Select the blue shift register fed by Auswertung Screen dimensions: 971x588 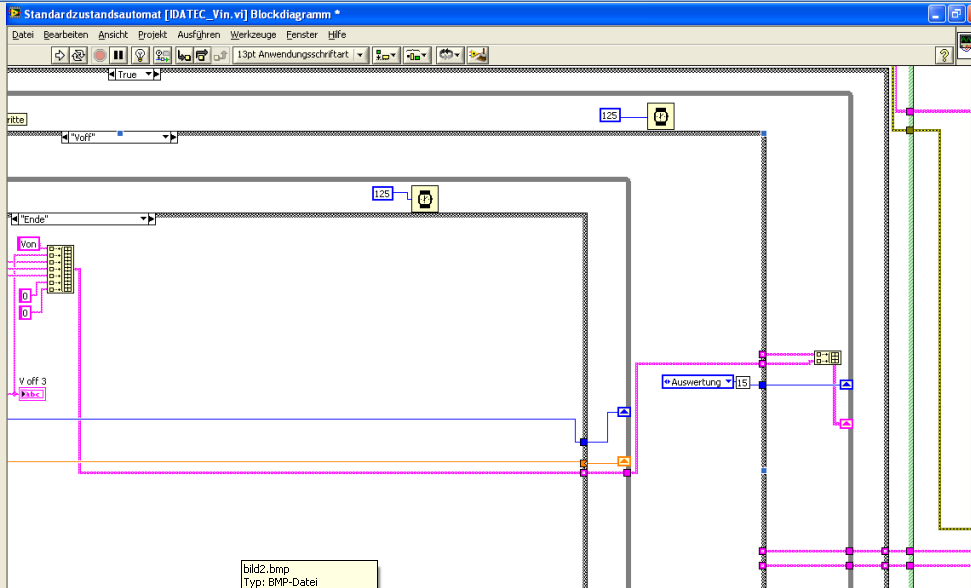tap(846, 384)
